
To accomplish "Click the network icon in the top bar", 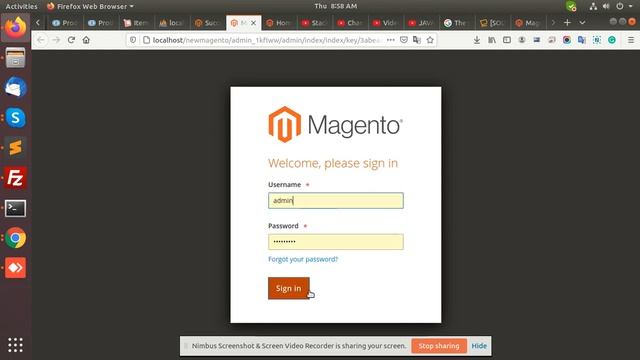I will [x=593, y=6].
